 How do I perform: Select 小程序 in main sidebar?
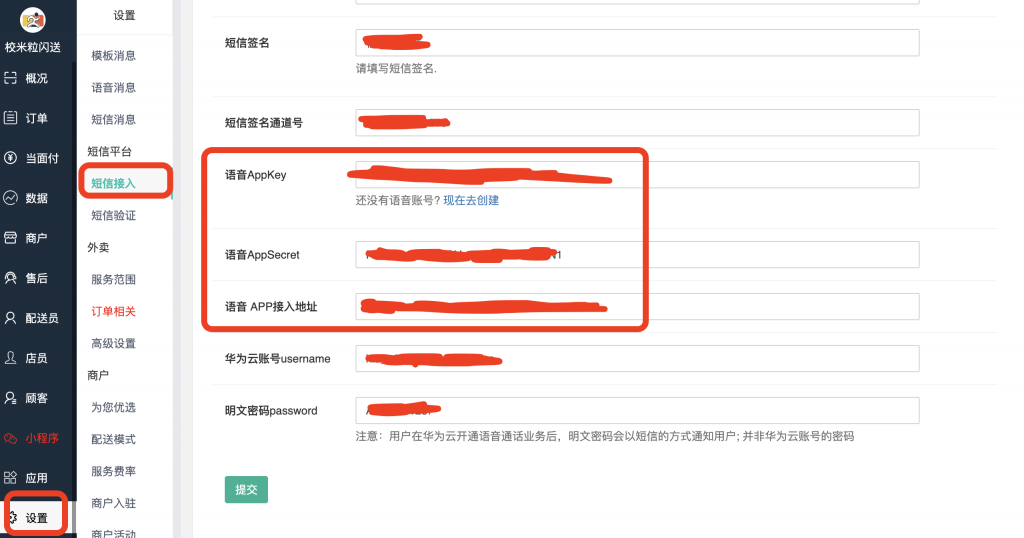[42, 438]
